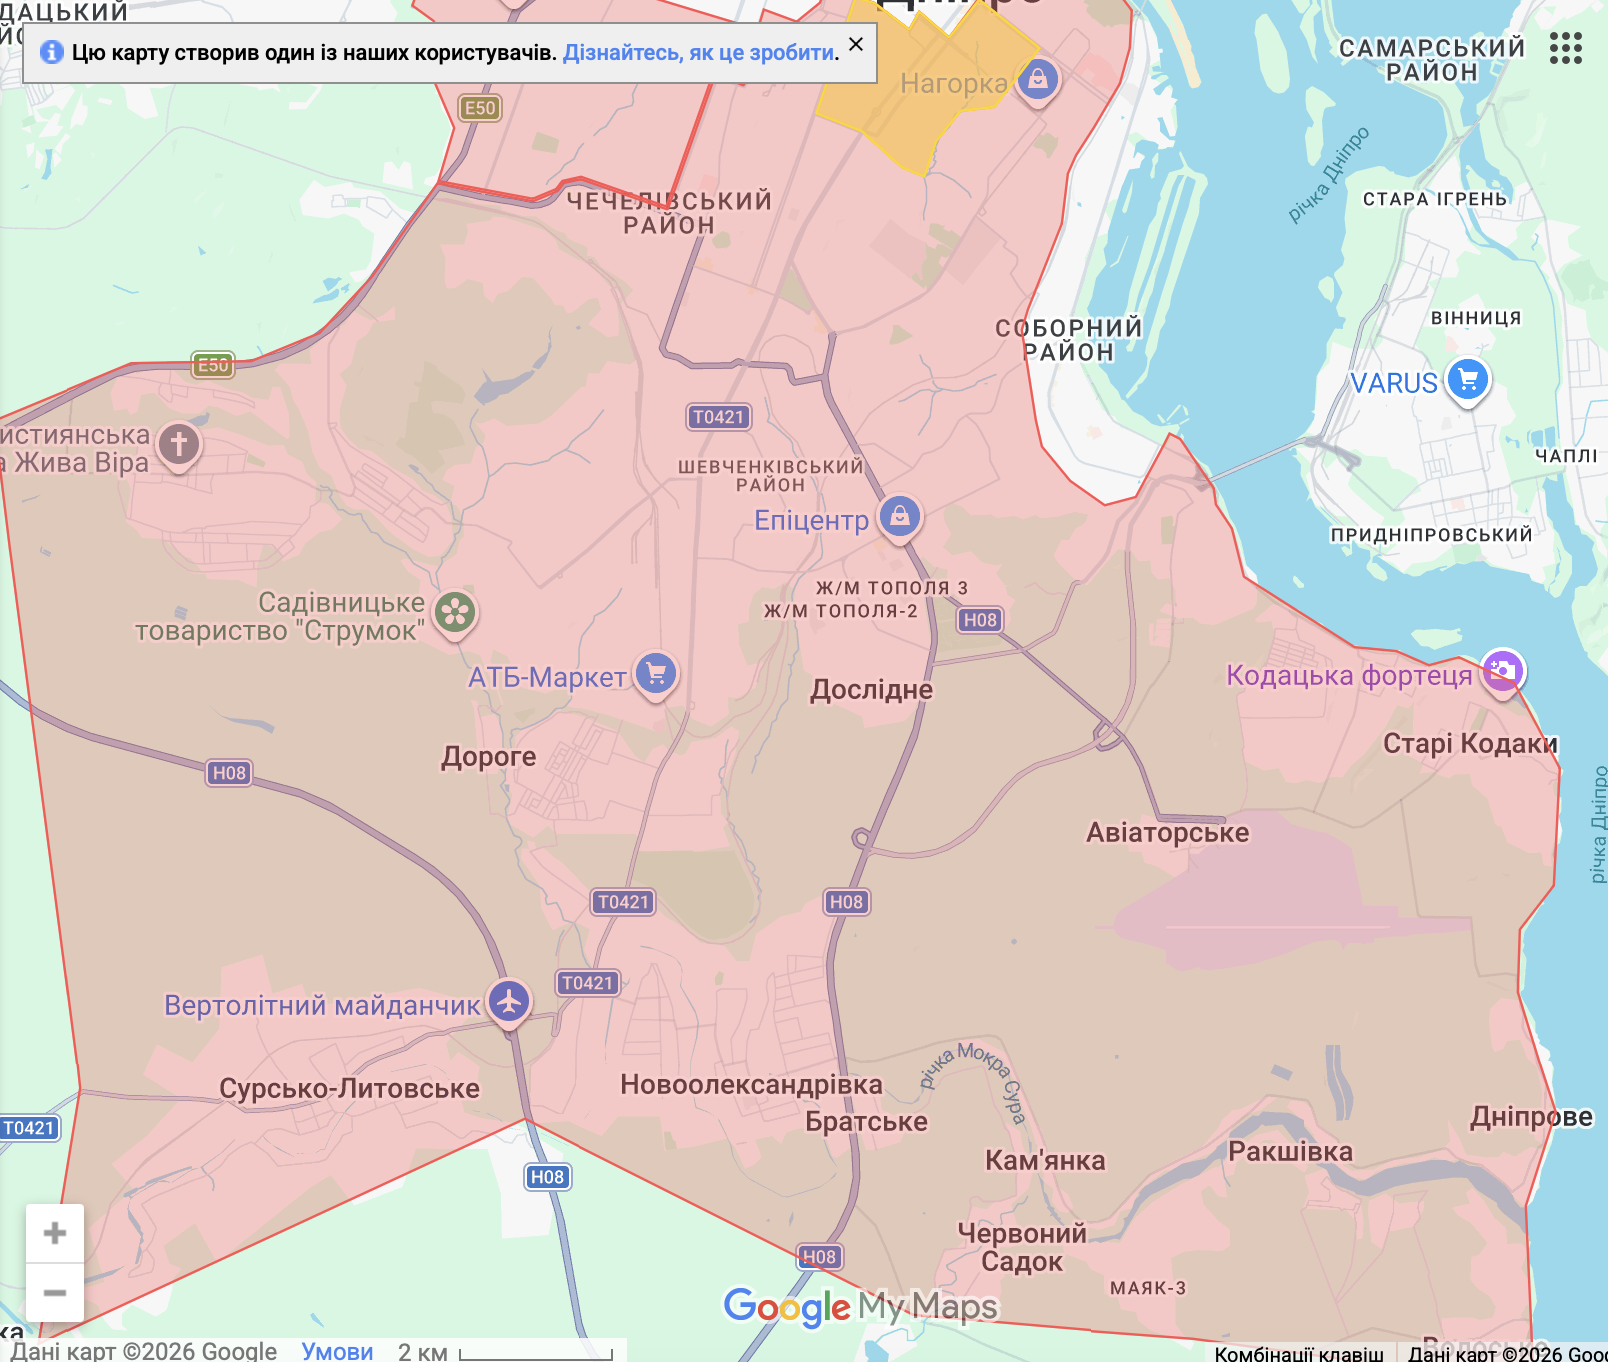Open the Умови terms link
The height and width of the screenshot is (1362, 1608).
tap(337, 1351)
